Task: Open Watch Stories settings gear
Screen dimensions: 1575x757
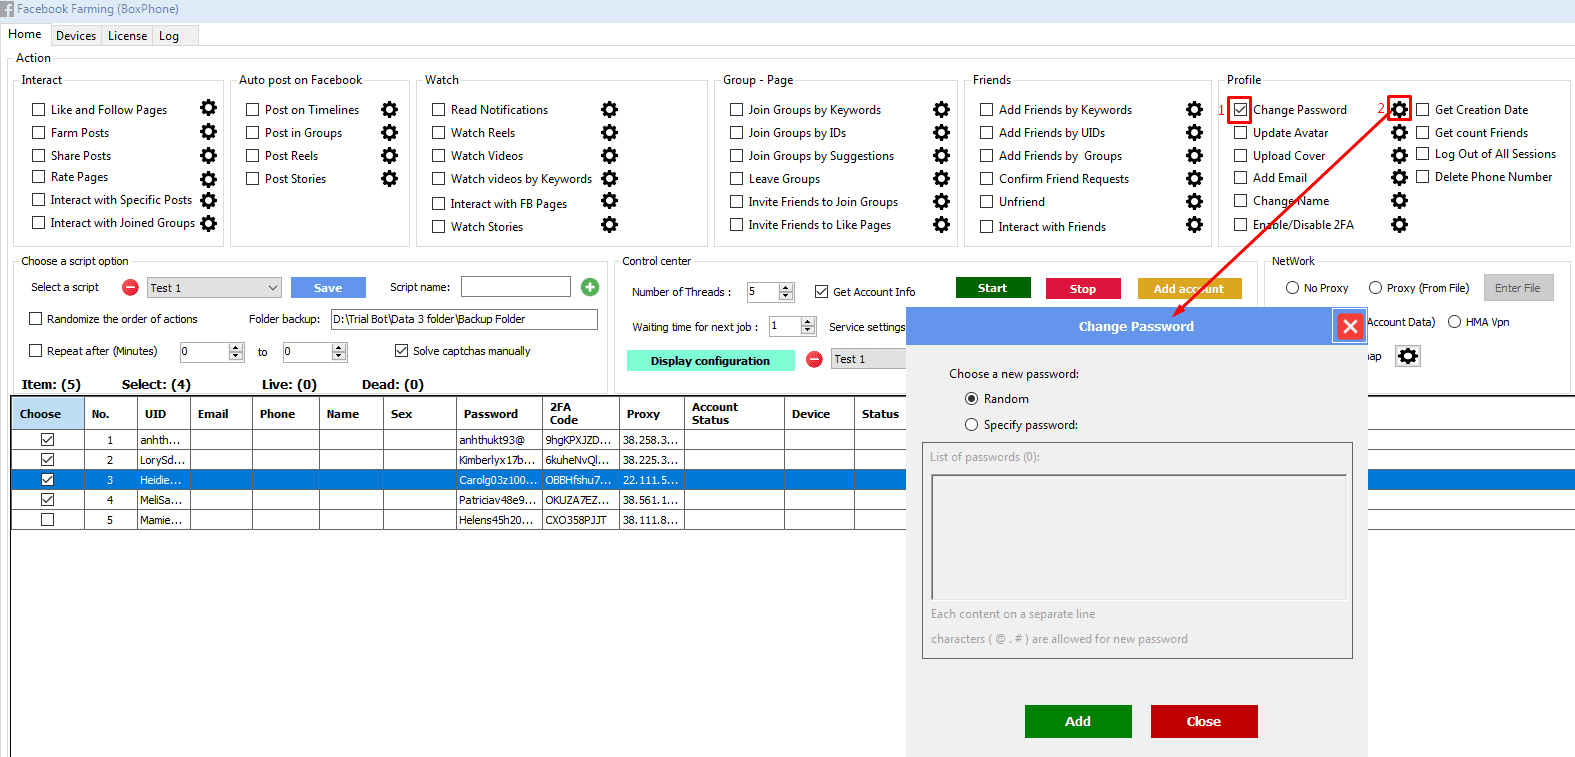Action: tap(609, 225)
